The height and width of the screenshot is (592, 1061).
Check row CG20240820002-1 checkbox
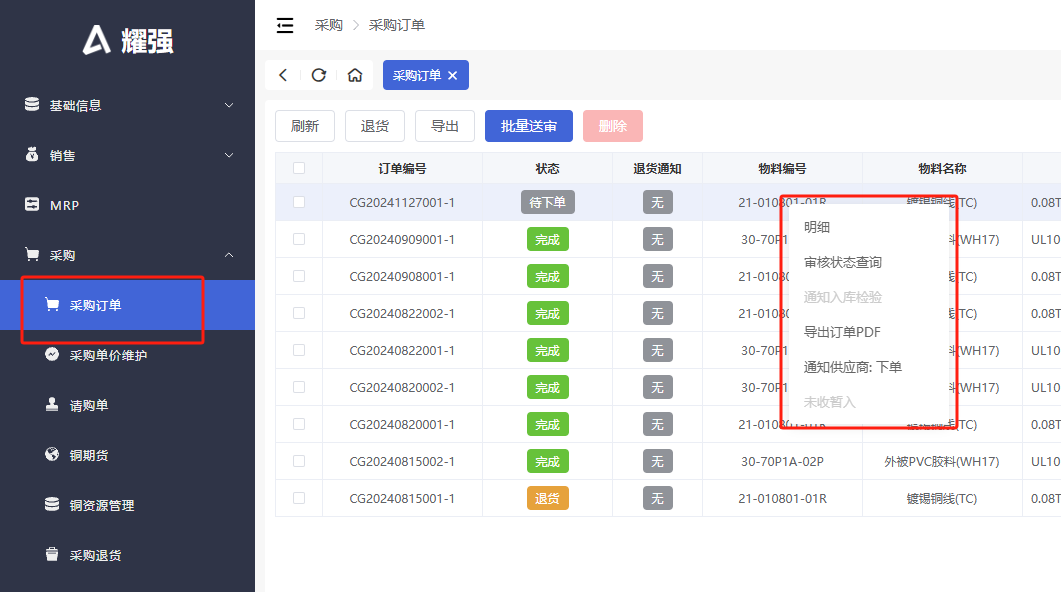click(x=299, y=387)
